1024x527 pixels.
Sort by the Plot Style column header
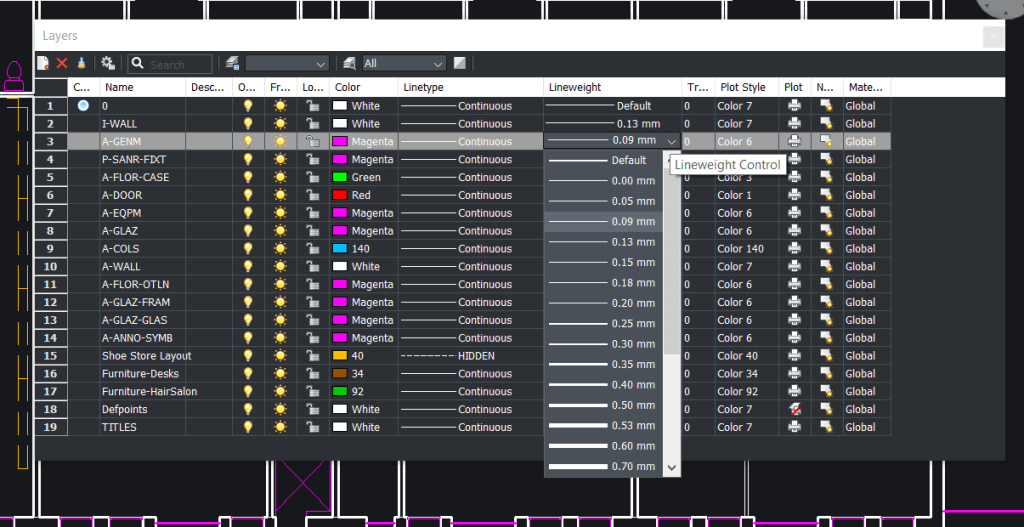tap(746, 87)
